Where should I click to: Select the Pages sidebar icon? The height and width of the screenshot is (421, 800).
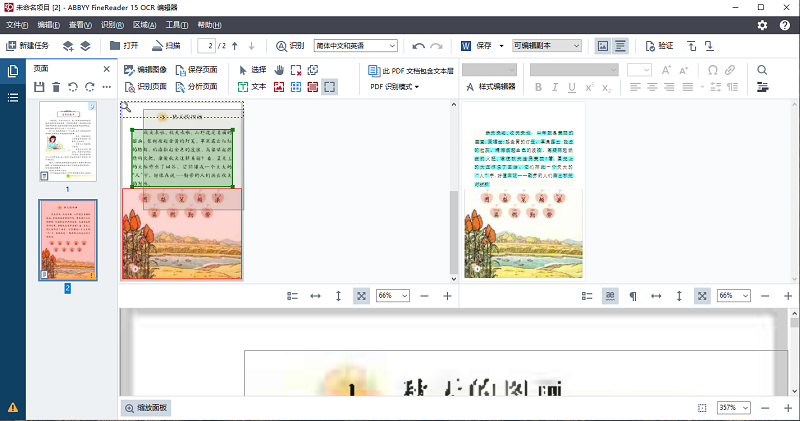(x=13, y=71)
